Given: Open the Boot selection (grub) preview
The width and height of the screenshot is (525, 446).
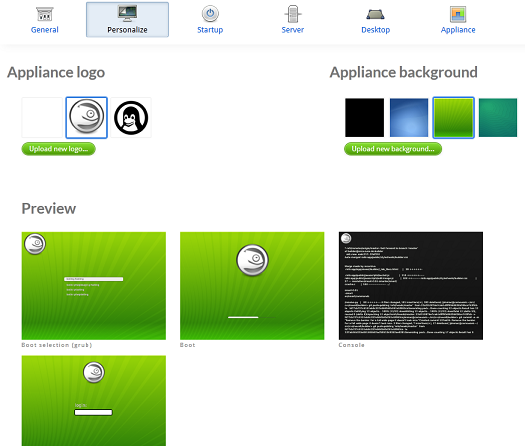Looking at the screenshot, I should click(x=94, y=286).
